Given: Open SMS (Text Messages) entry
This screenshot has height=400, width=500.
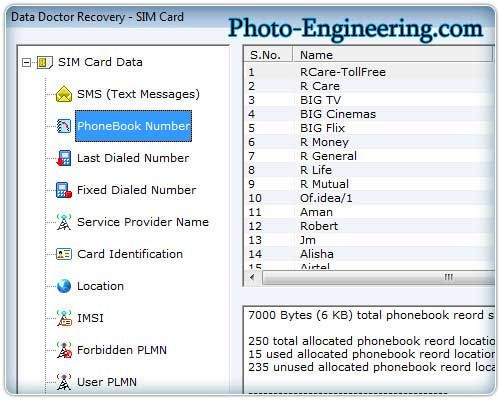Looking at the screenshot, I should click(x=138, y=94).
